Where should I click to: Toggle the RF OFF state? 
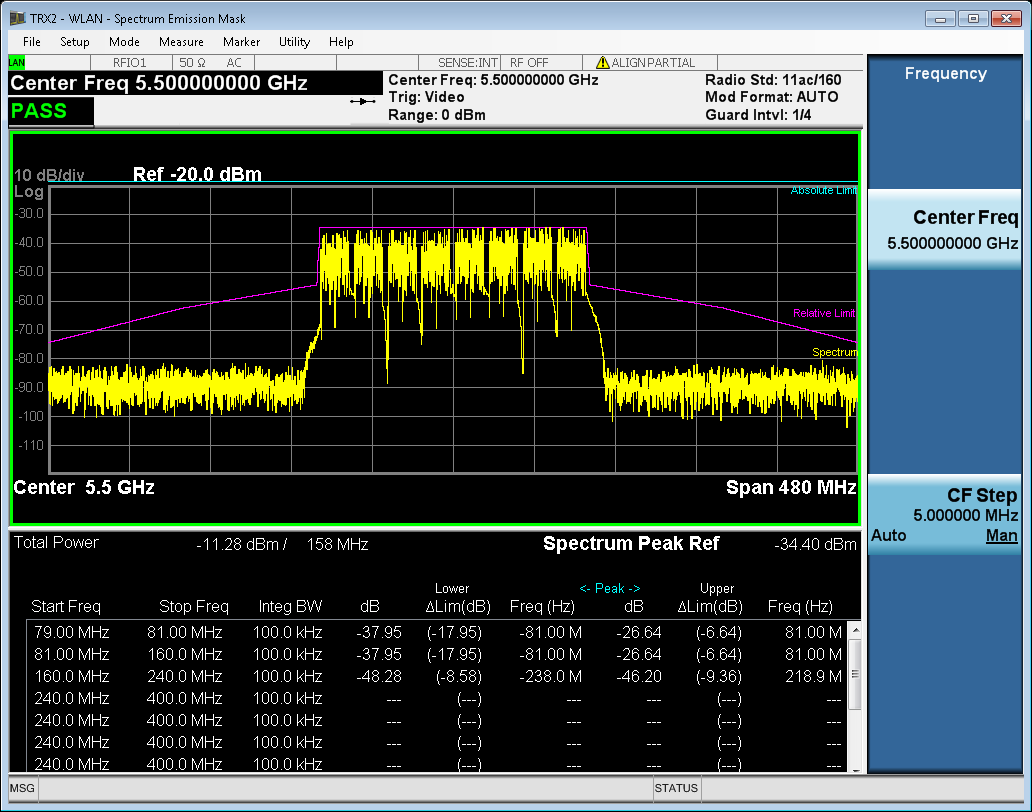point(531,61)
